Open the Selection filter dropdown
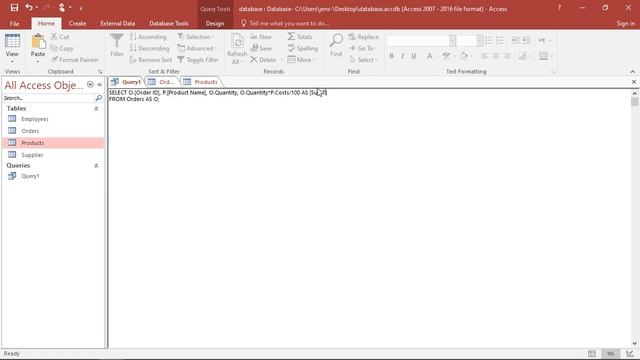This screenshot has width=640, height=360. (x=196, y=37)
